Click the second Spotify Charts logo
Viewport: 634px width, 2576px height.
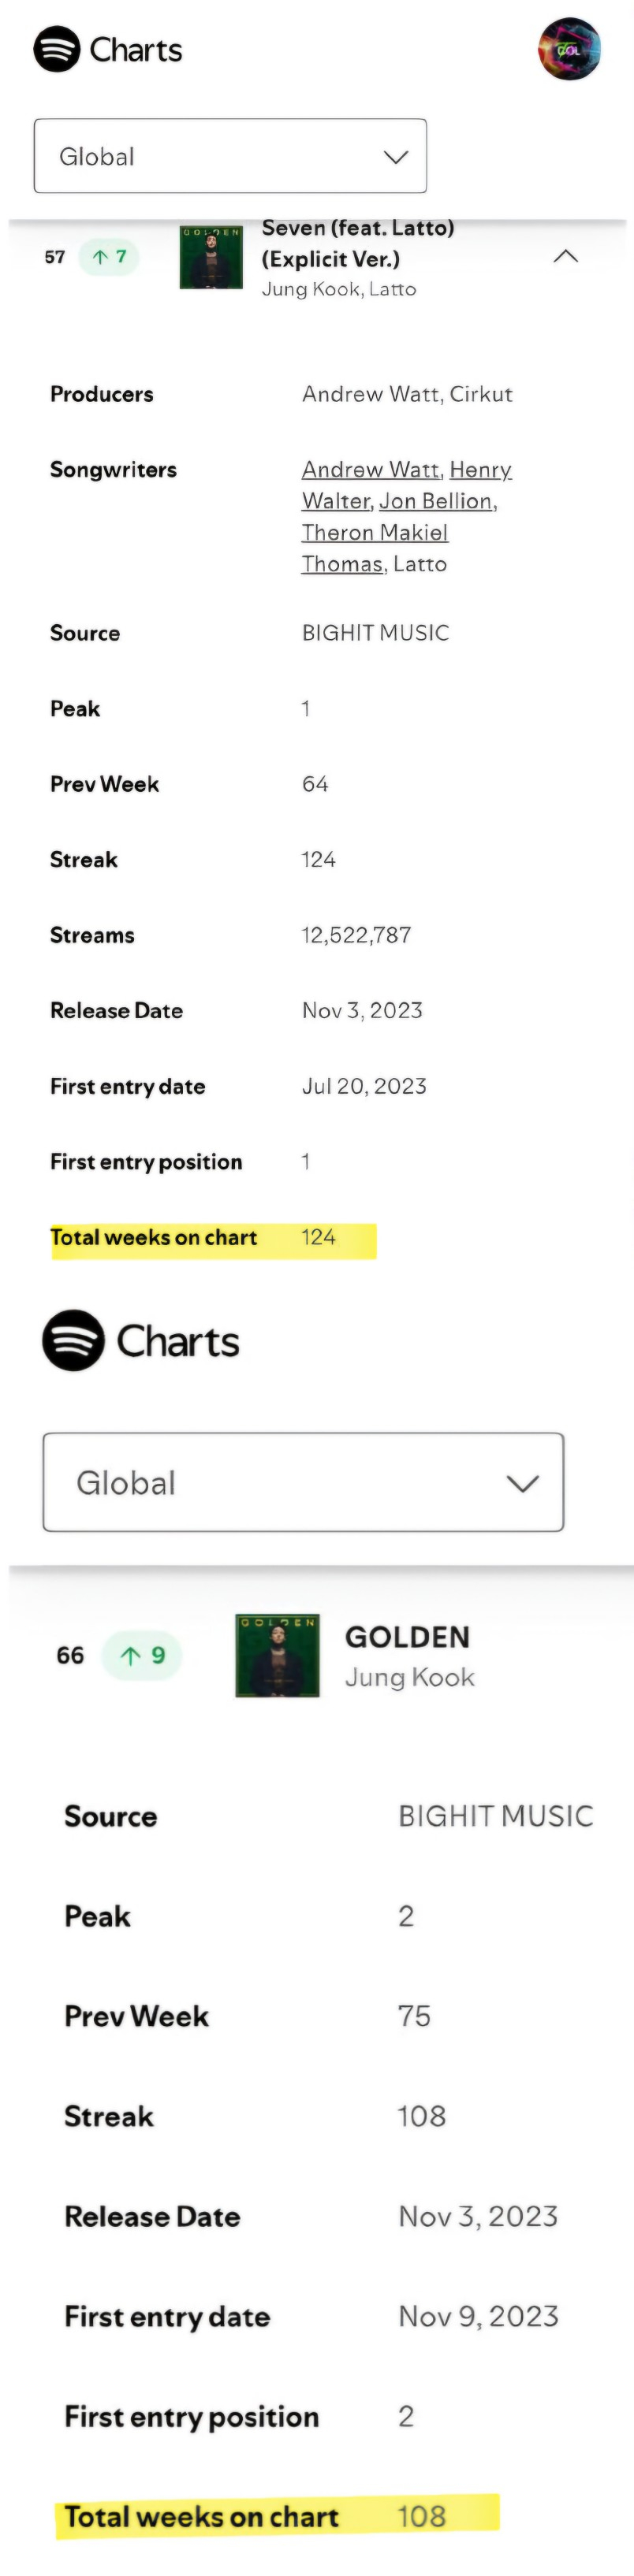(141, 1340)
